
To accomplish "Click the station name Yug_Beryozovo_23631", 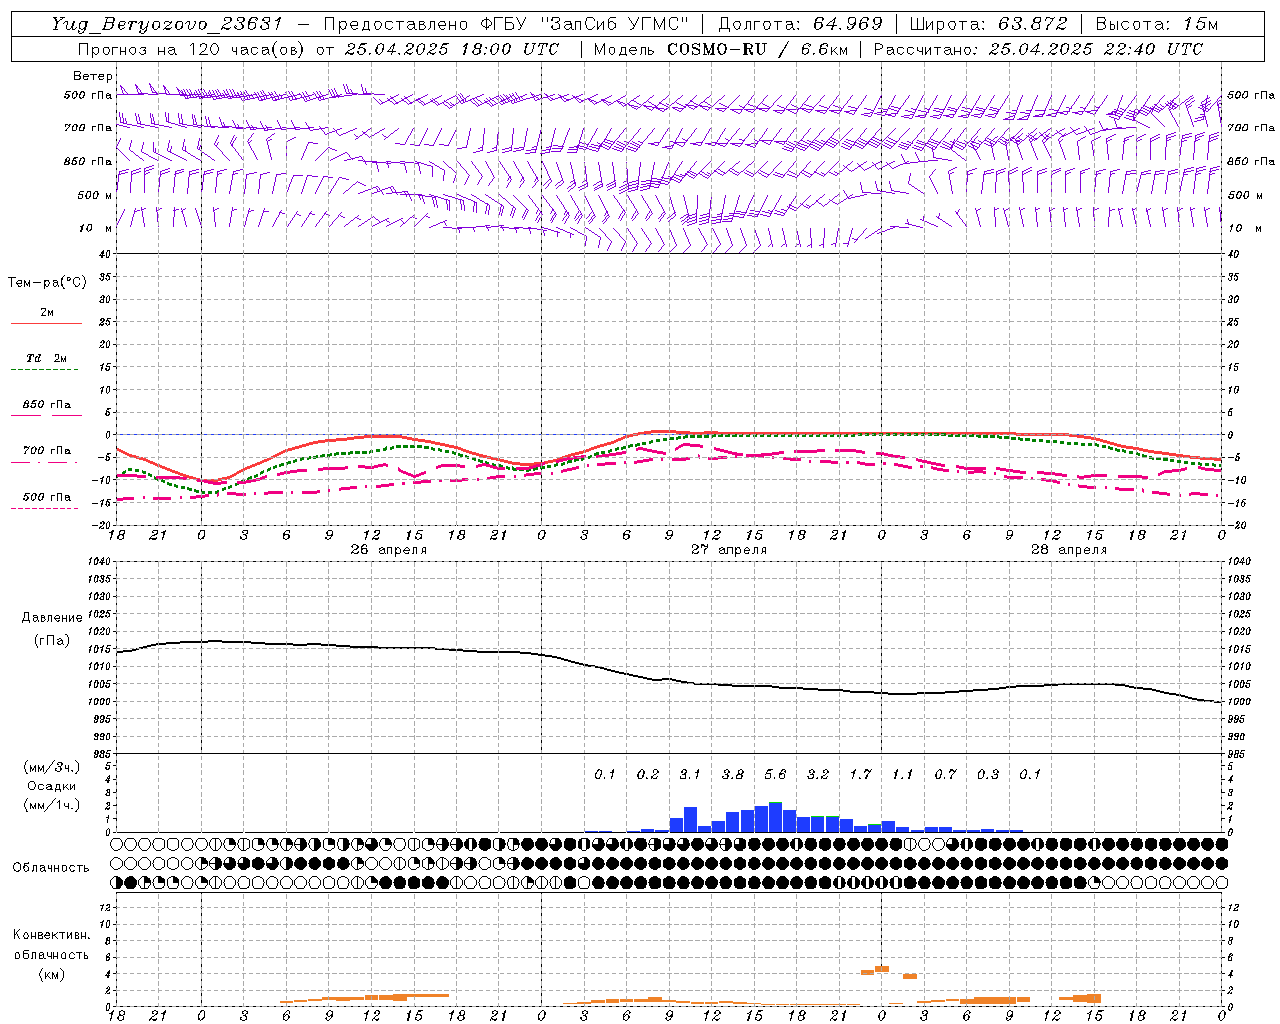I will click(x=167, y=24).
